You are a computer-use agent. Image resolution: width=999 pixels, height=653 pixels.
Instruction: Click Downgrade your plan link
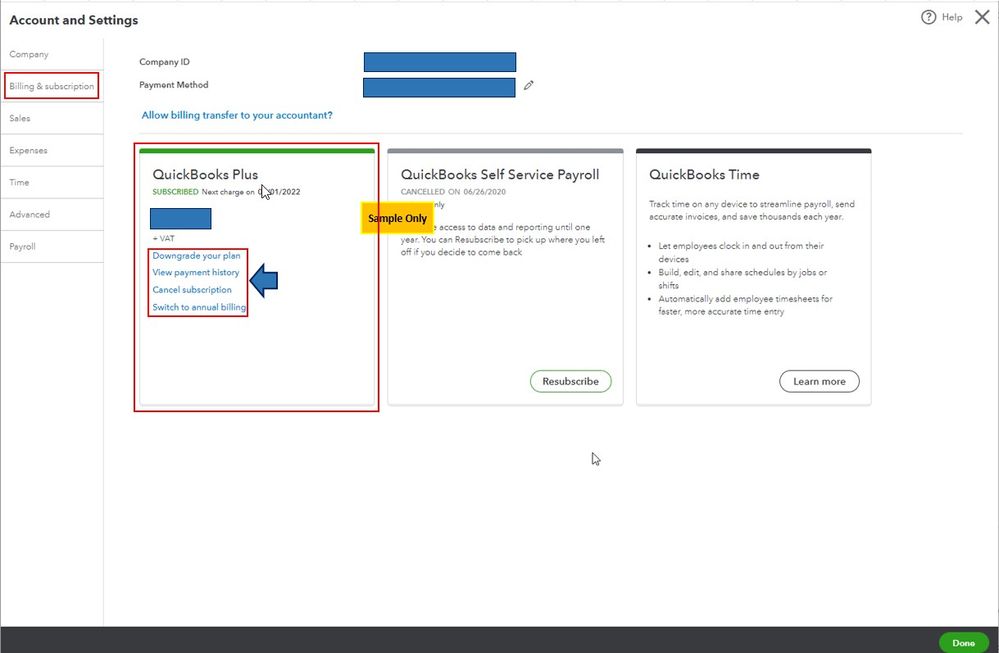coord(196,255)
